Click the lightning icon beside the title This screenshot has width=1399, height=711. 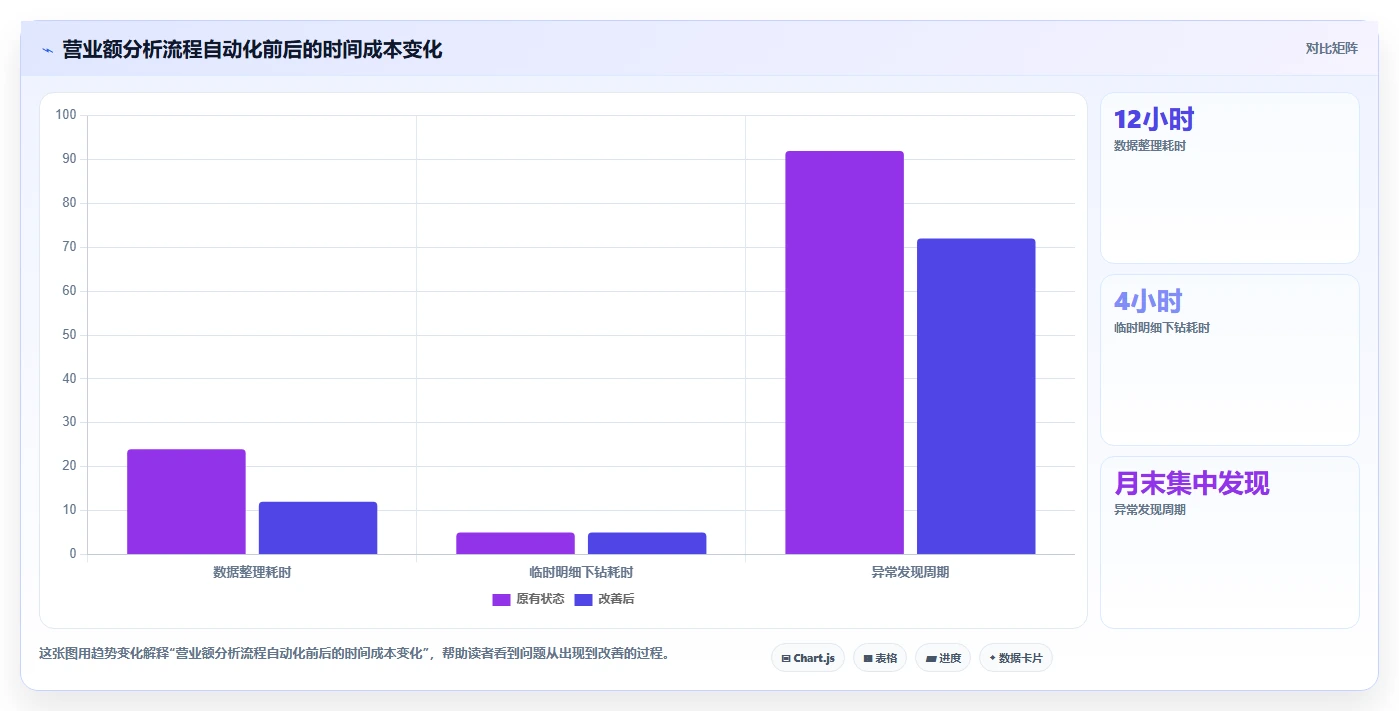tap(47, 50)
